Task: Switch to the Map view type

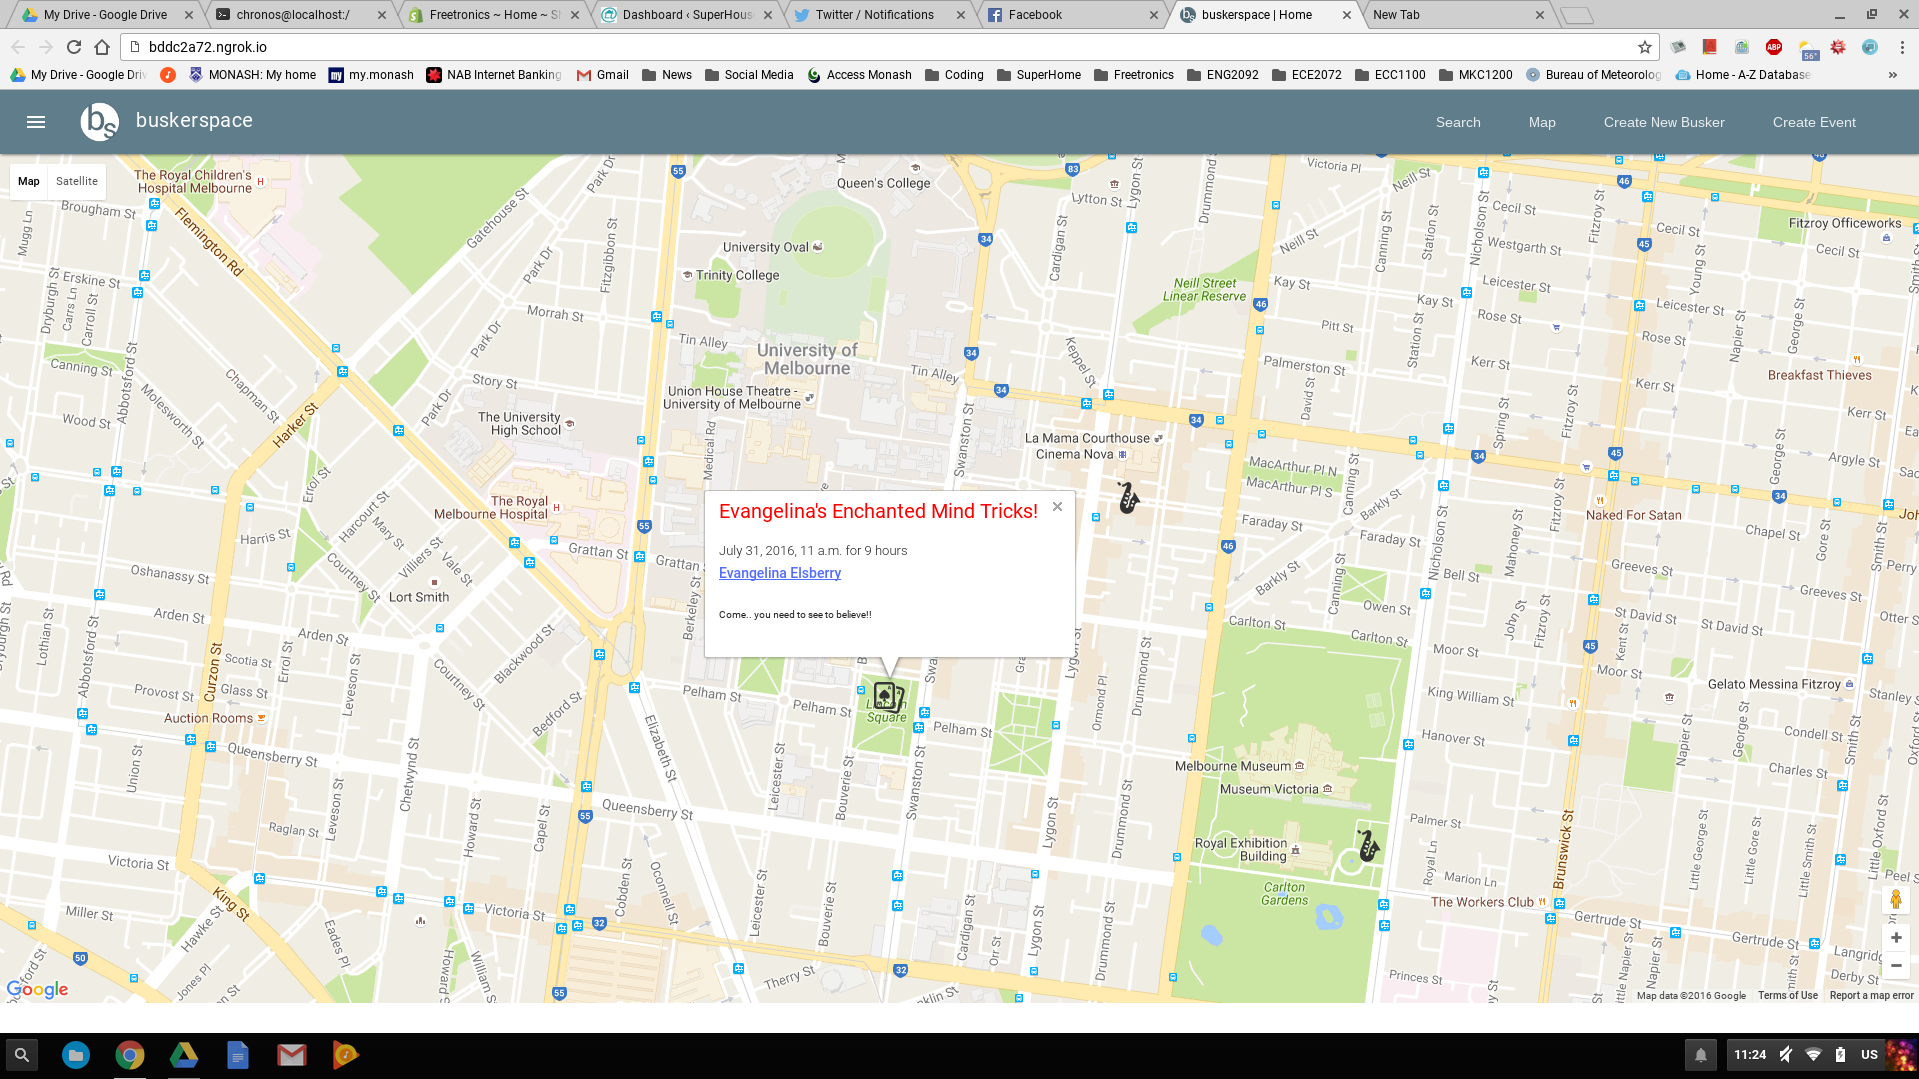Action: point(29,181)
